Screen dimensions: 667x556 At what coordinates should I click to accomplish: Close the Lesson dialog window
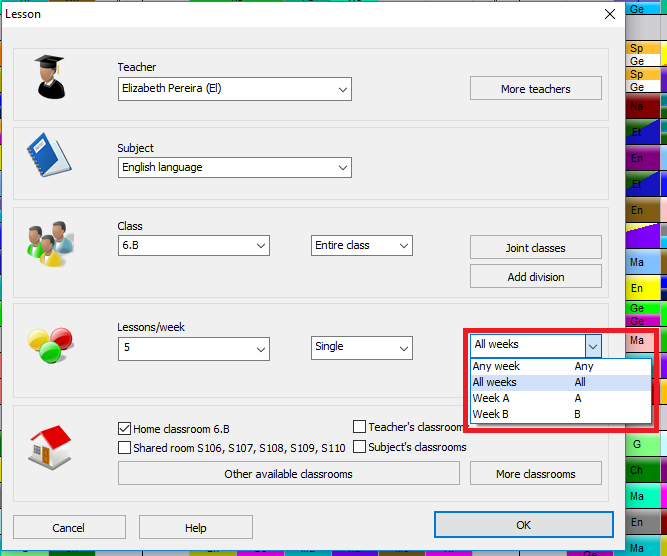point(609,14)
